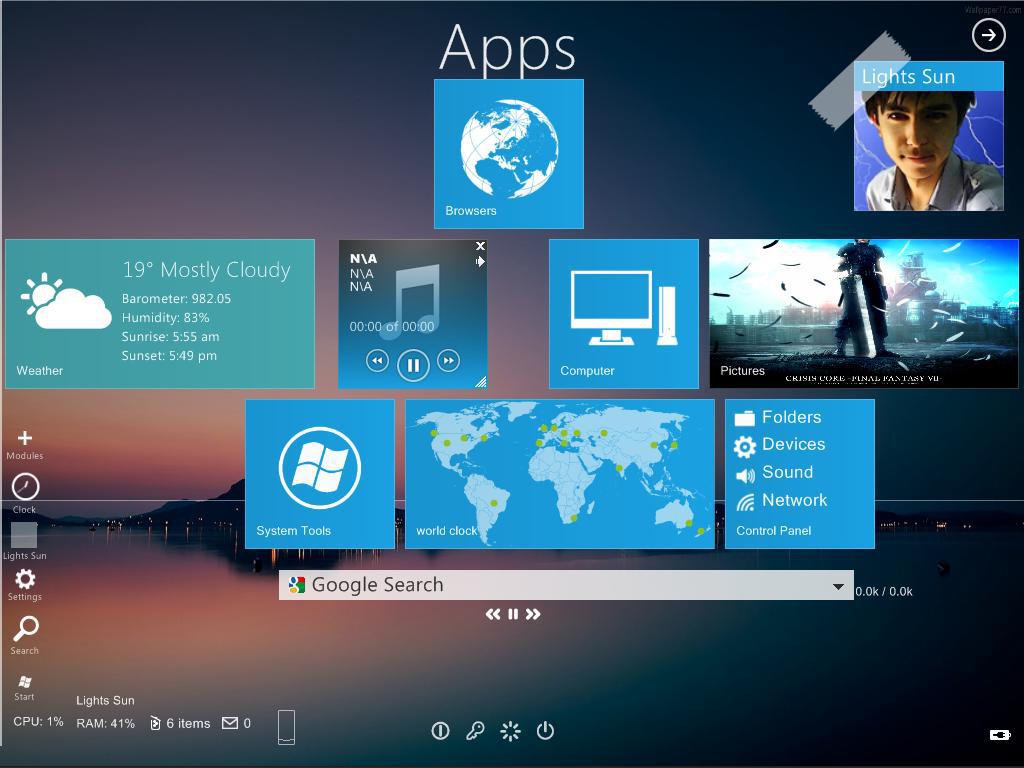Open the world clock map tile
The width and height of the screenshot is (1024, 768).
(x=560, y=474)
